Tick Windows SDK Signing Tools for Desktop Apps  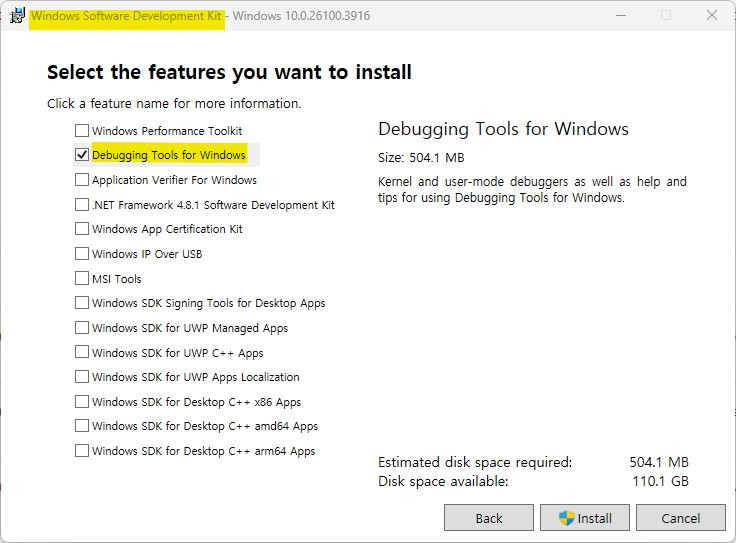click(x=82, y=302)
